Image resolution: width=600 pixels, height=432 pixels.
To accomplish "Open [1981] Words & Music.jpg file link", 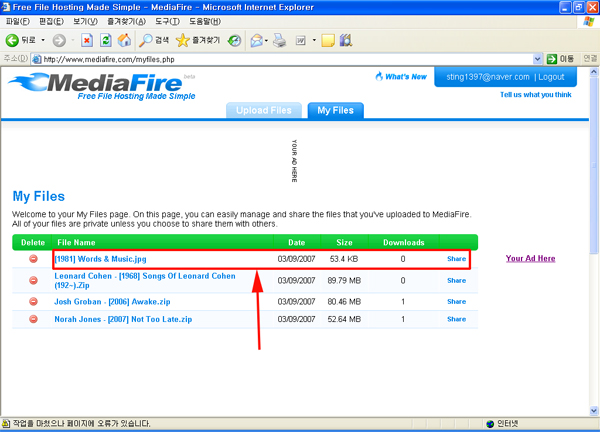I will click(100, 259).
